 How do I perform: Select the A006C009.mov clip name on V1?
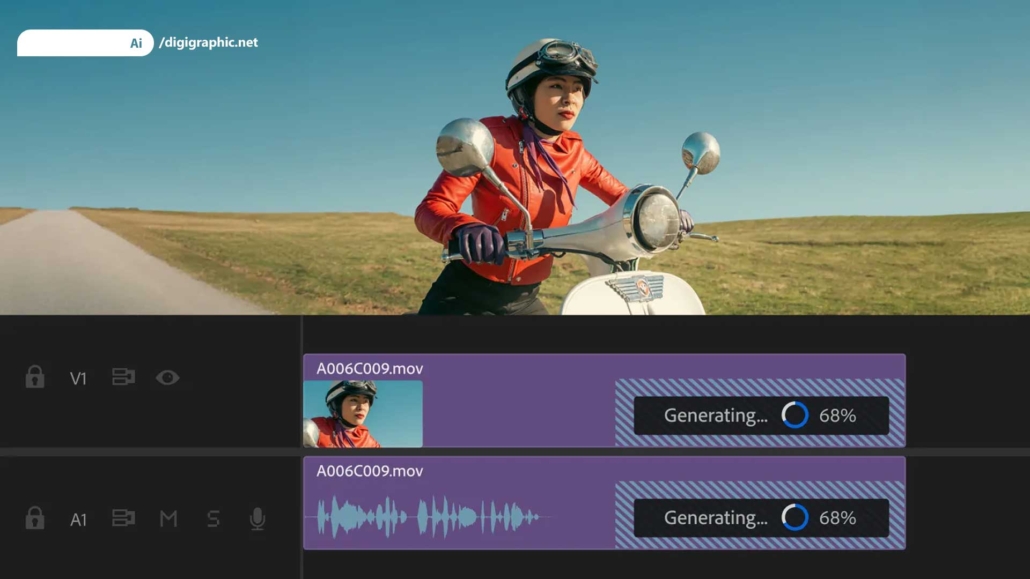(369, 369)
